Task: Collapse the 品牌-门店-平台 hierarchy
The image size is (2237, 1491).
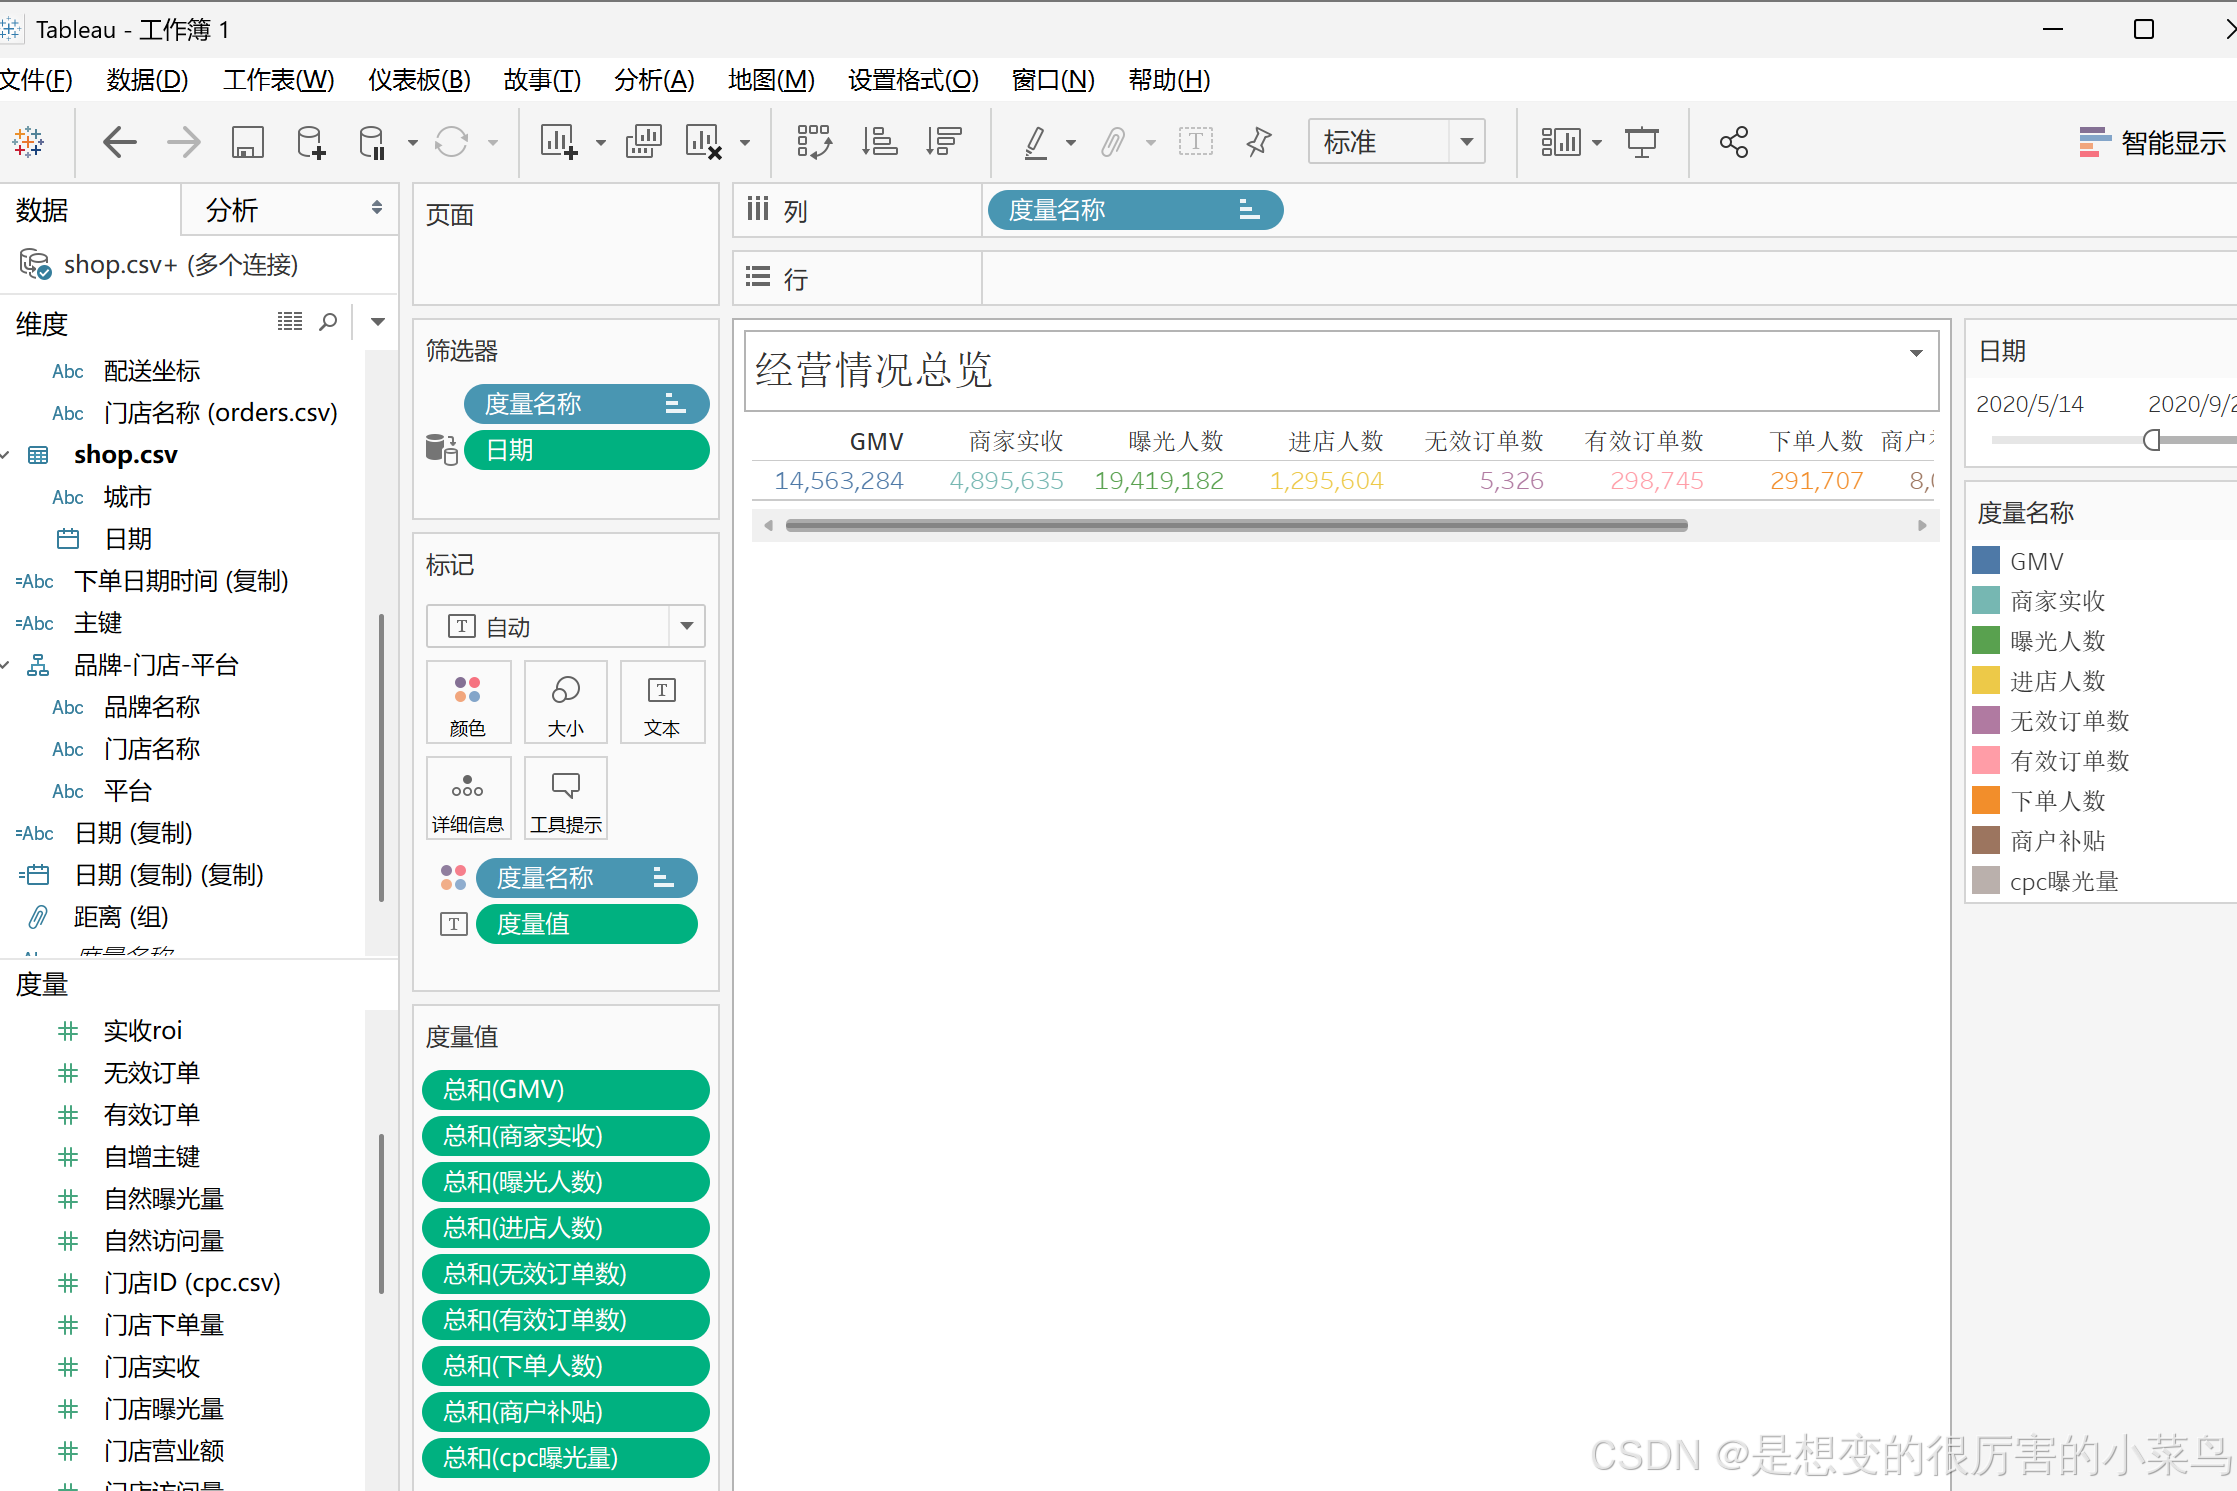Action: [6, 665]
